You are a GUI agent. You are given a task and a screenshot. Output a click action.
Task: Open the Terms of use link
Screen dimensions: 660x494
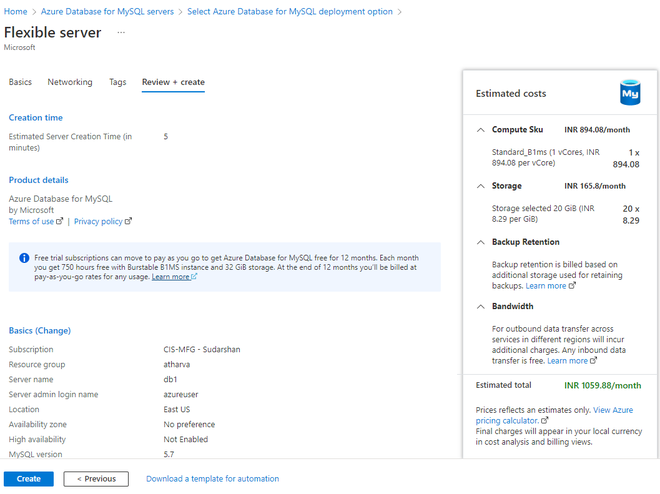tap(32, 221)
